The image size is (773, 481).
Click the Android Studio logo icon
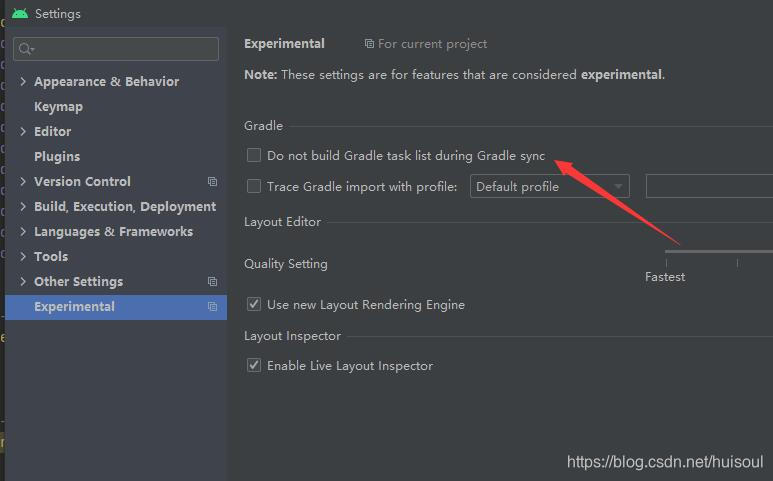point(20,14)
